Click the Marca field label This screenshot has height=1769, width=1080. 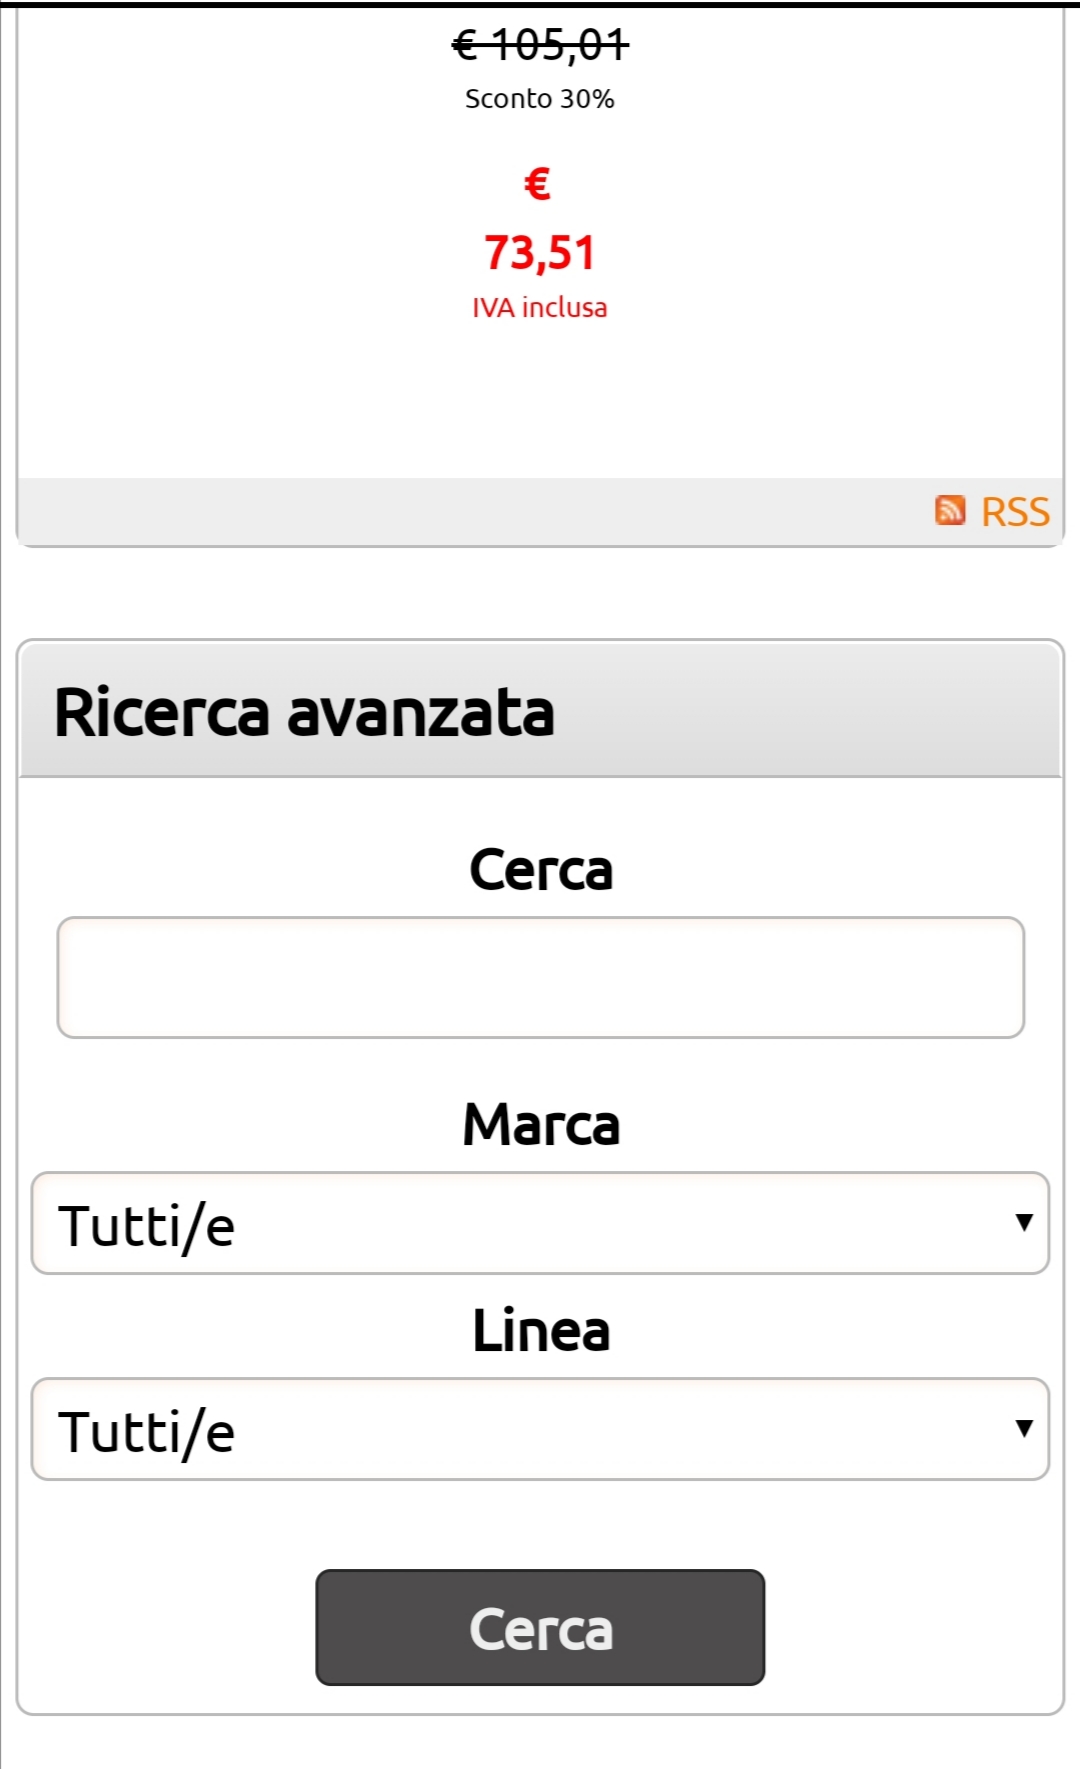(540, 1124)
